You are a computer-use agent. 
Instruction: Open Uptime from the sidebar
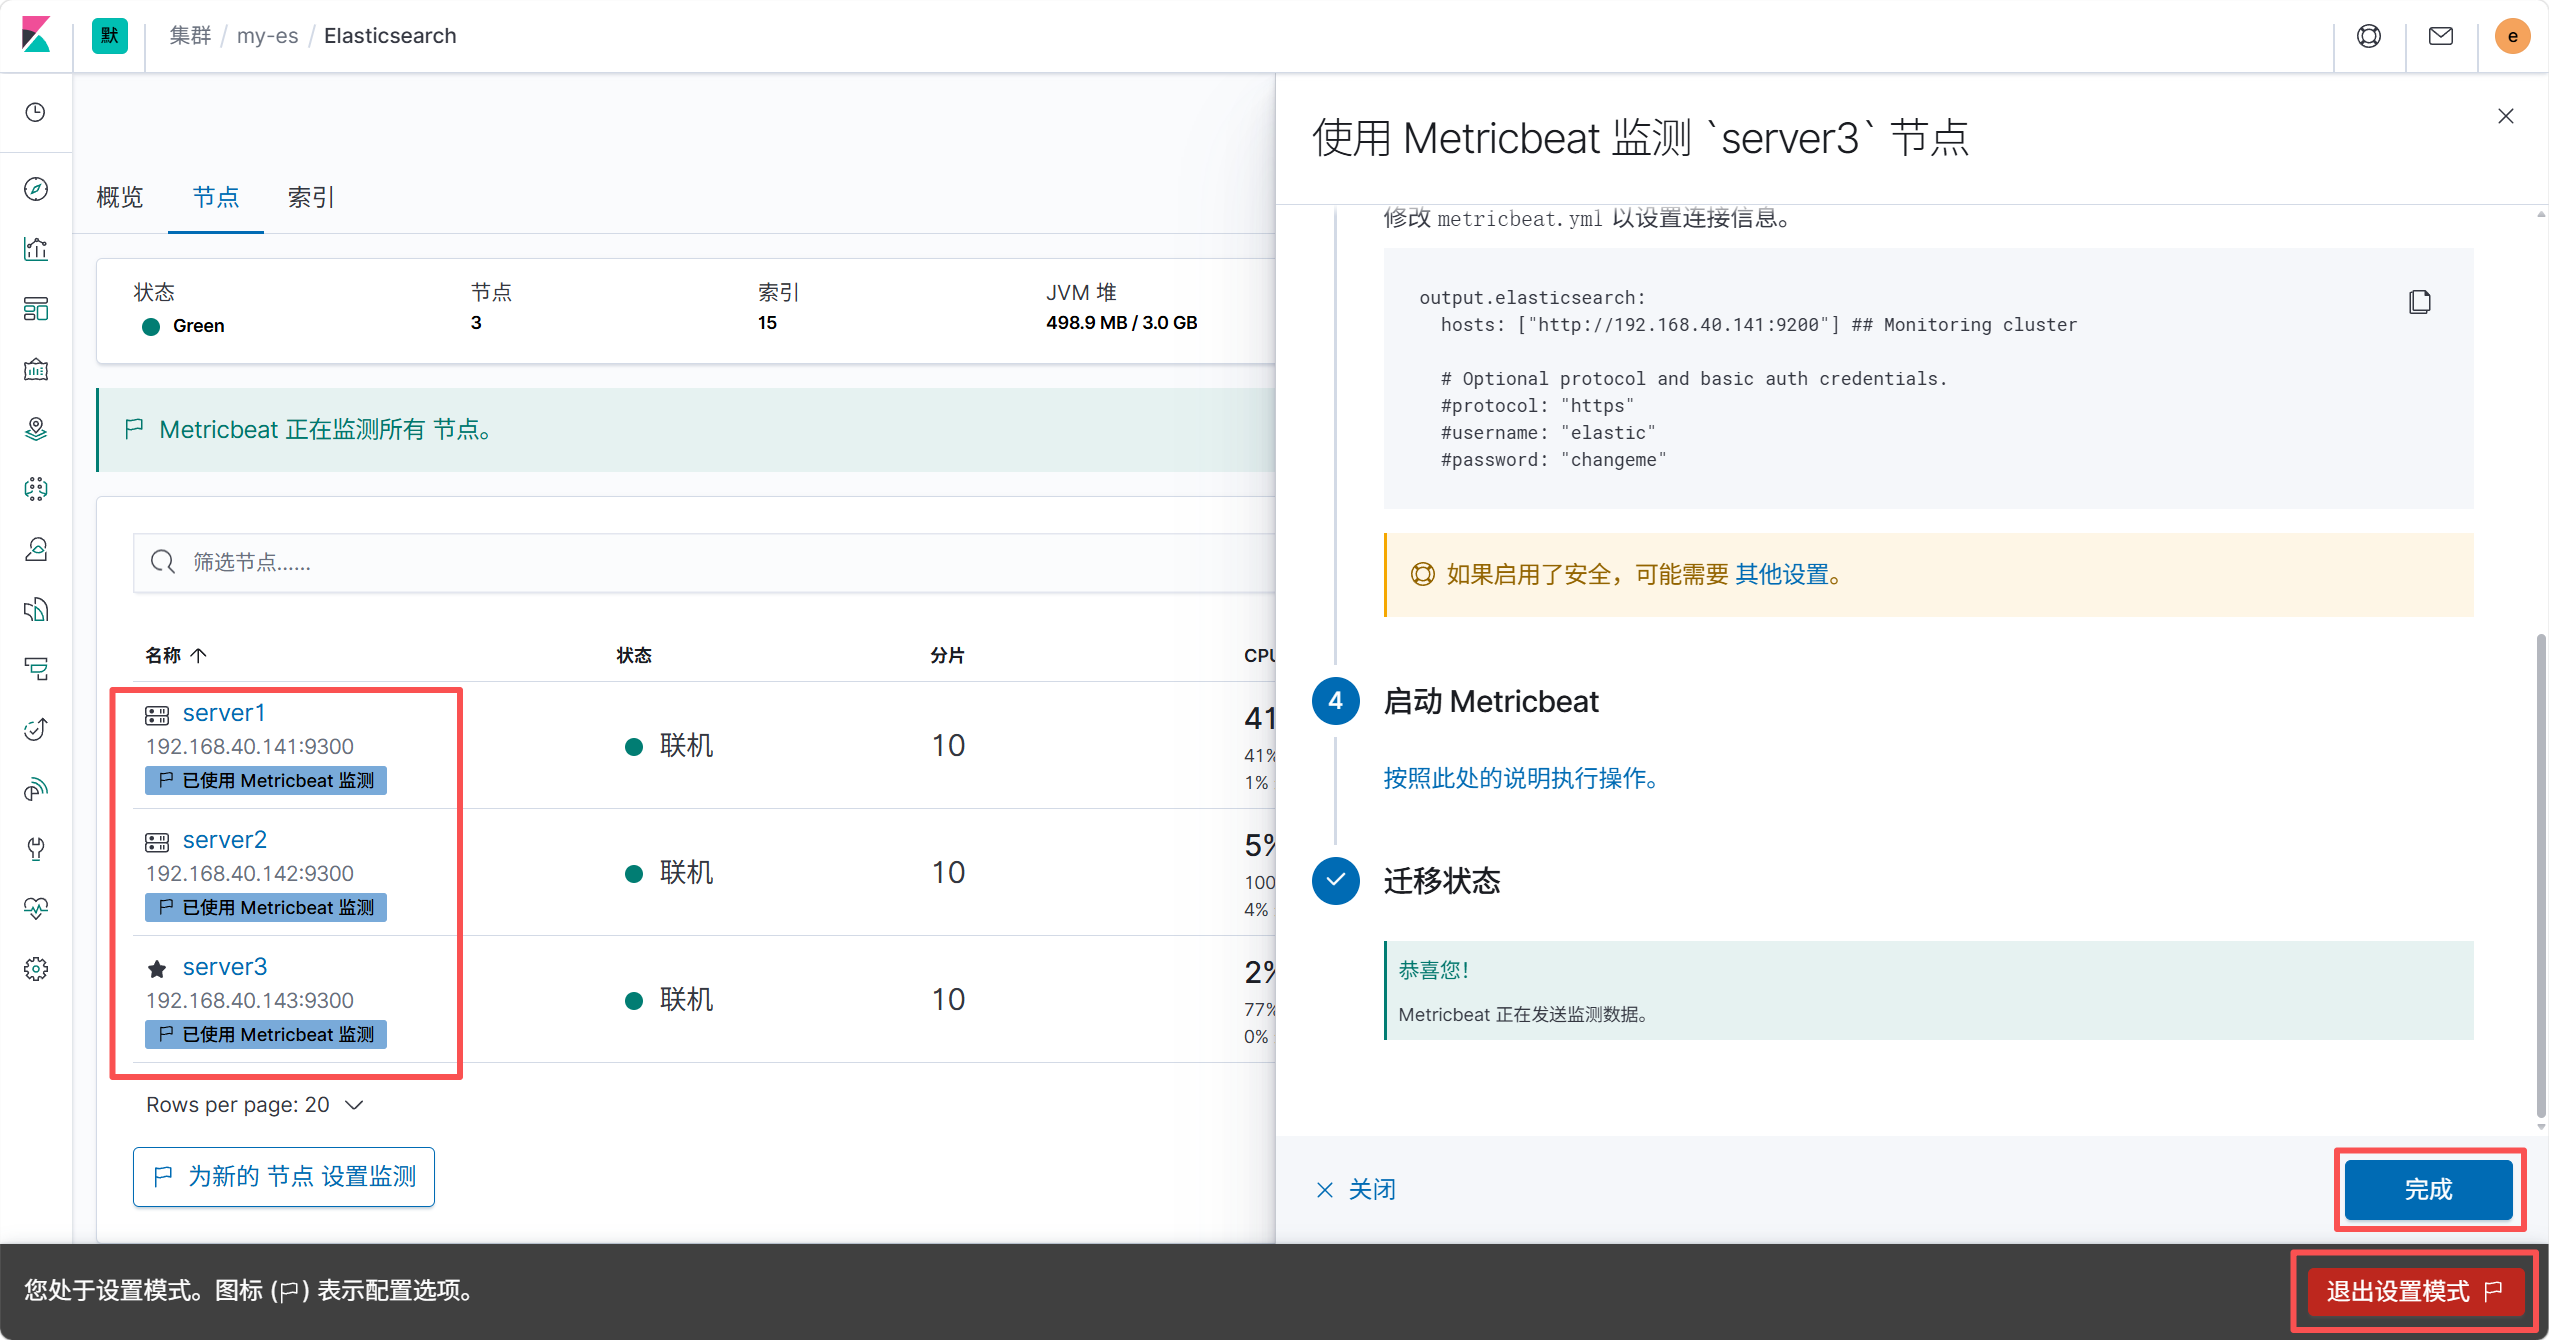coord(36,729)
